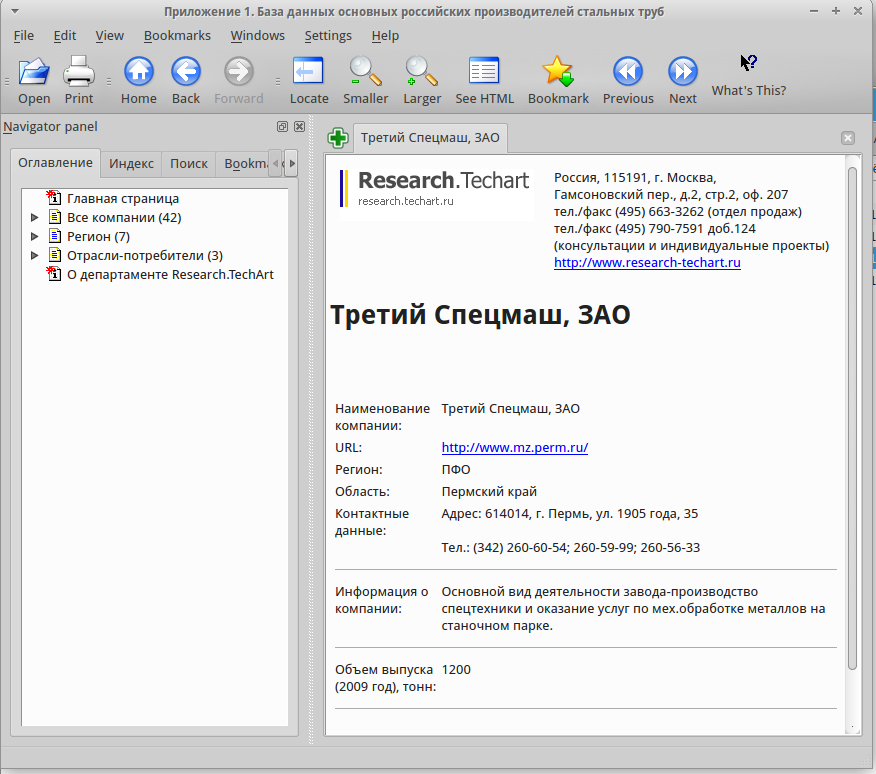The image size is (876, 774).
Task: Open the Help menu
Action: click(385, 35)
